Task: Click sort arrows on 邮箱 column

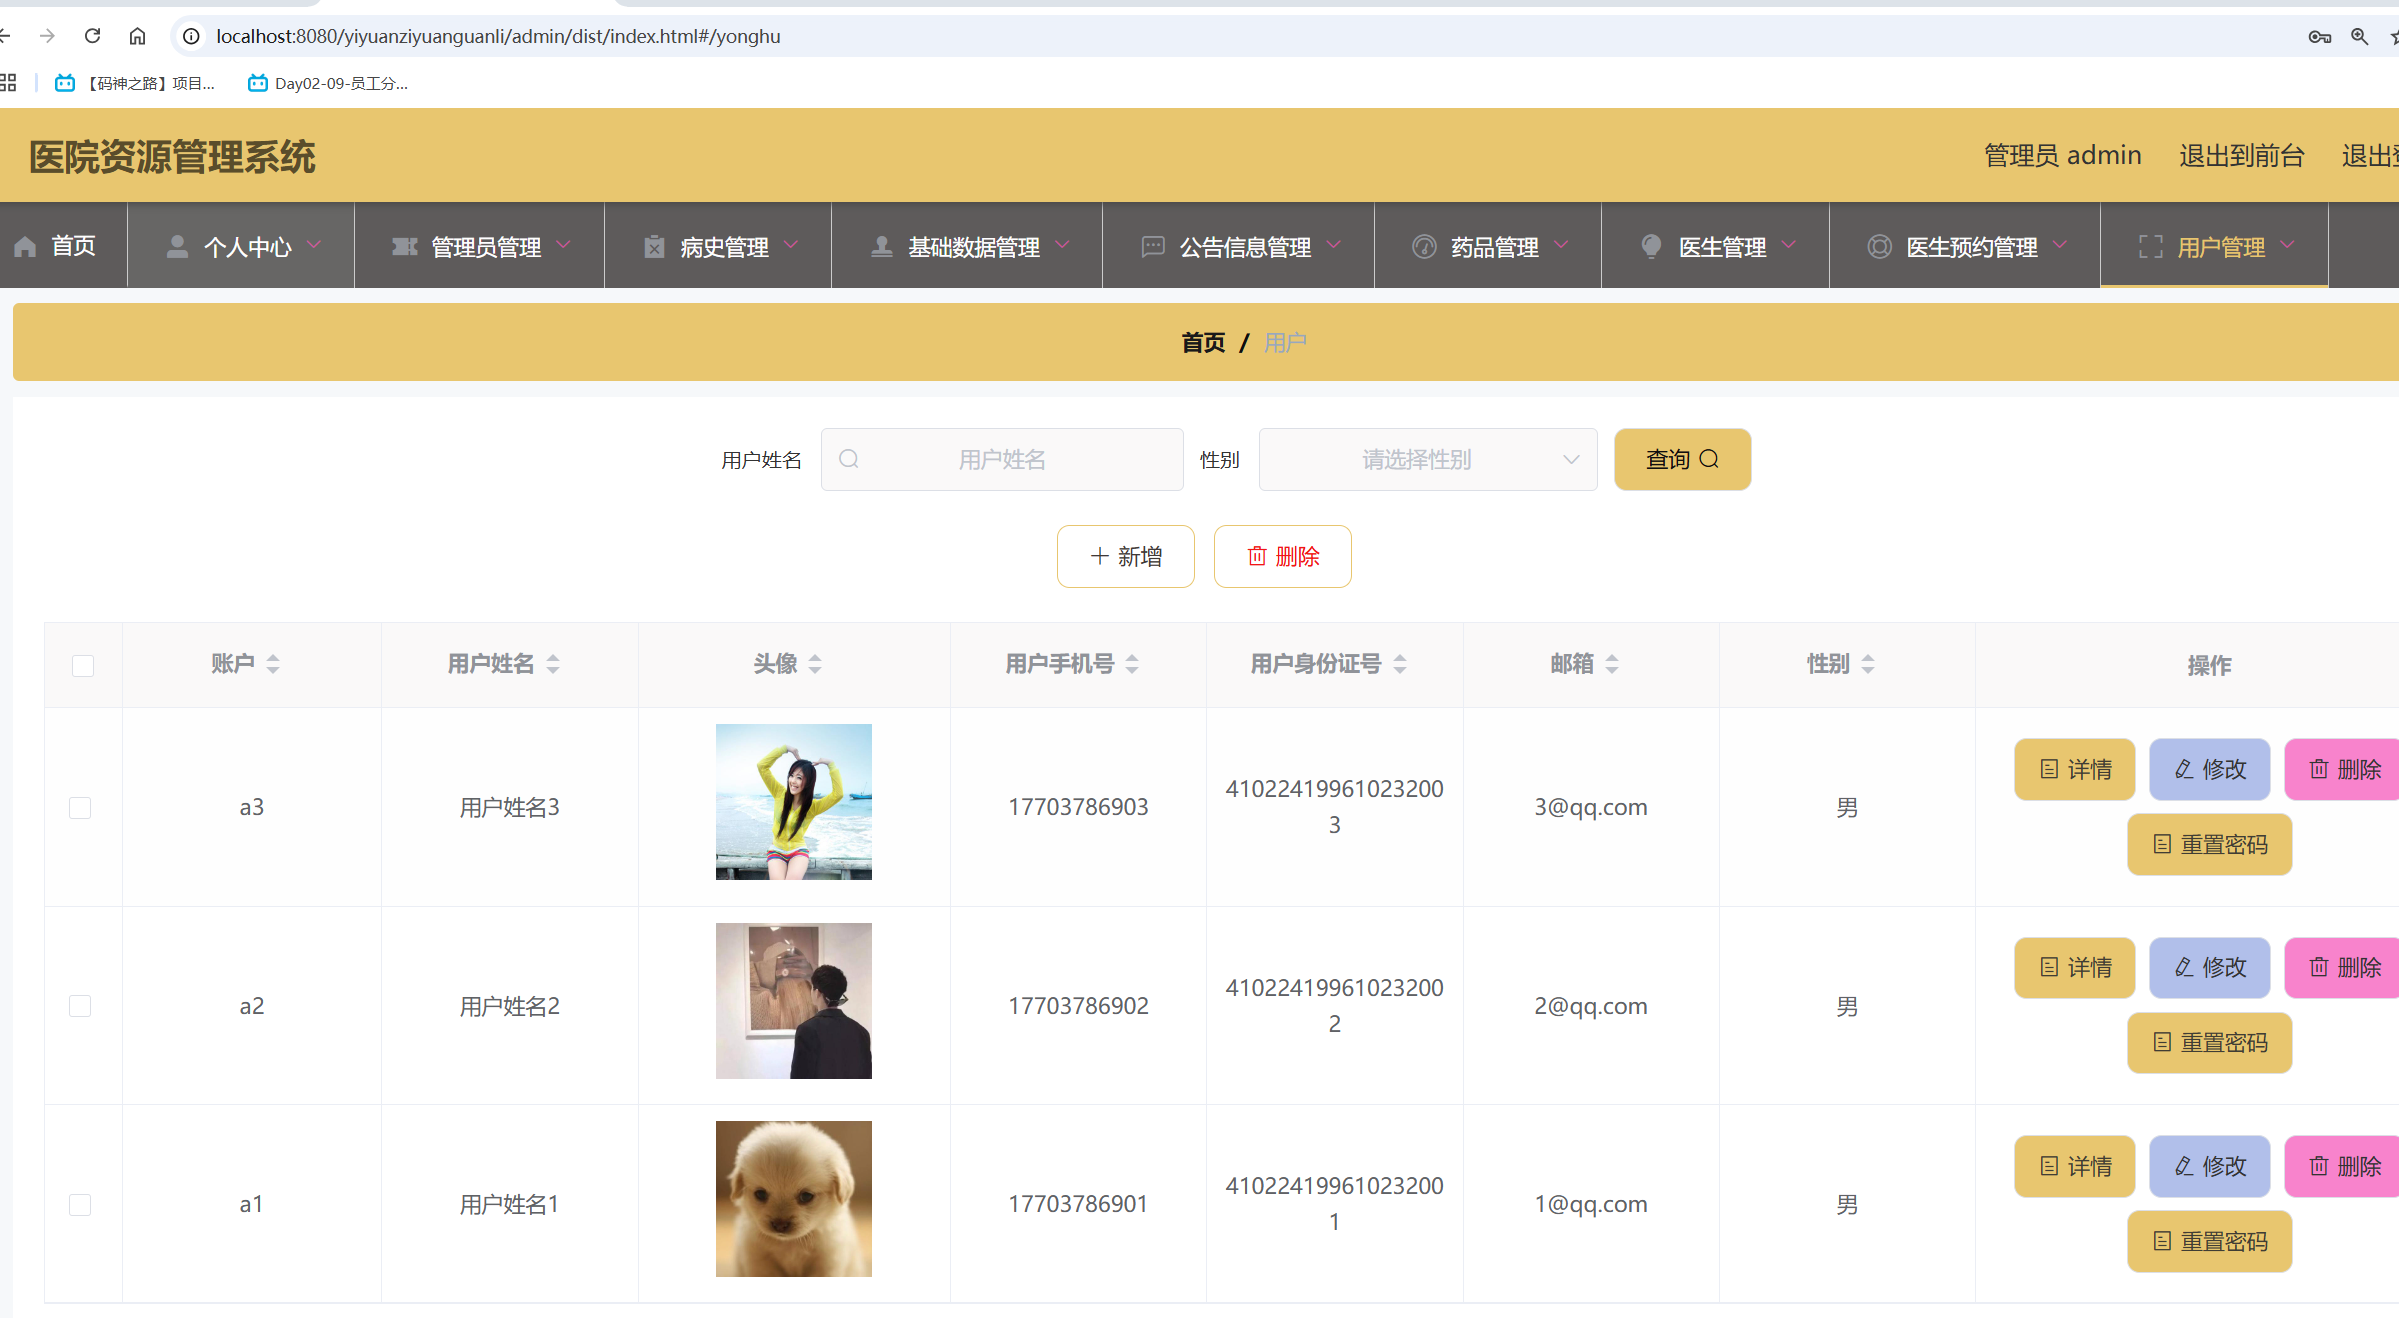Action: [x=1612, y=664]
